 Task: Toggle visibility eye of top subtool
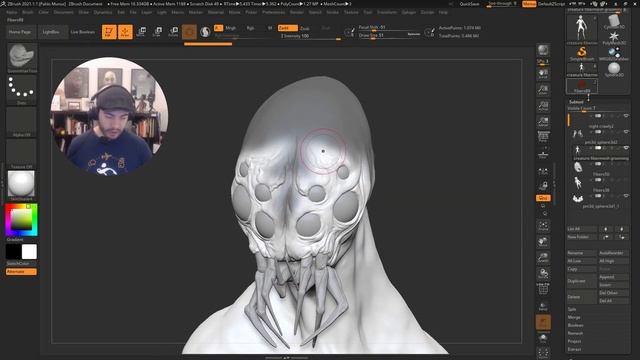tap(626, 116)
